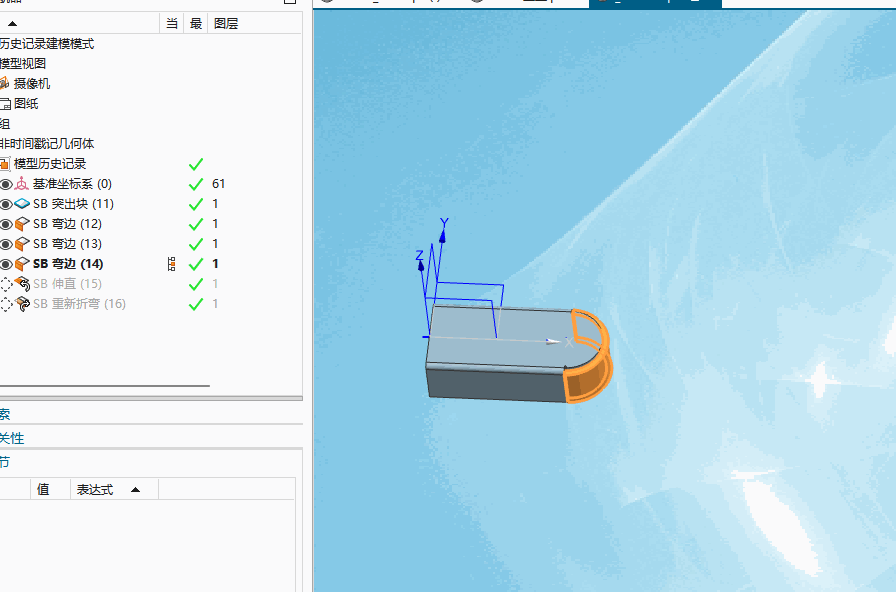Toggle the eye icon of SB 弯边 (14)
The image size is (896, 592).
click(x=6, y=265)
